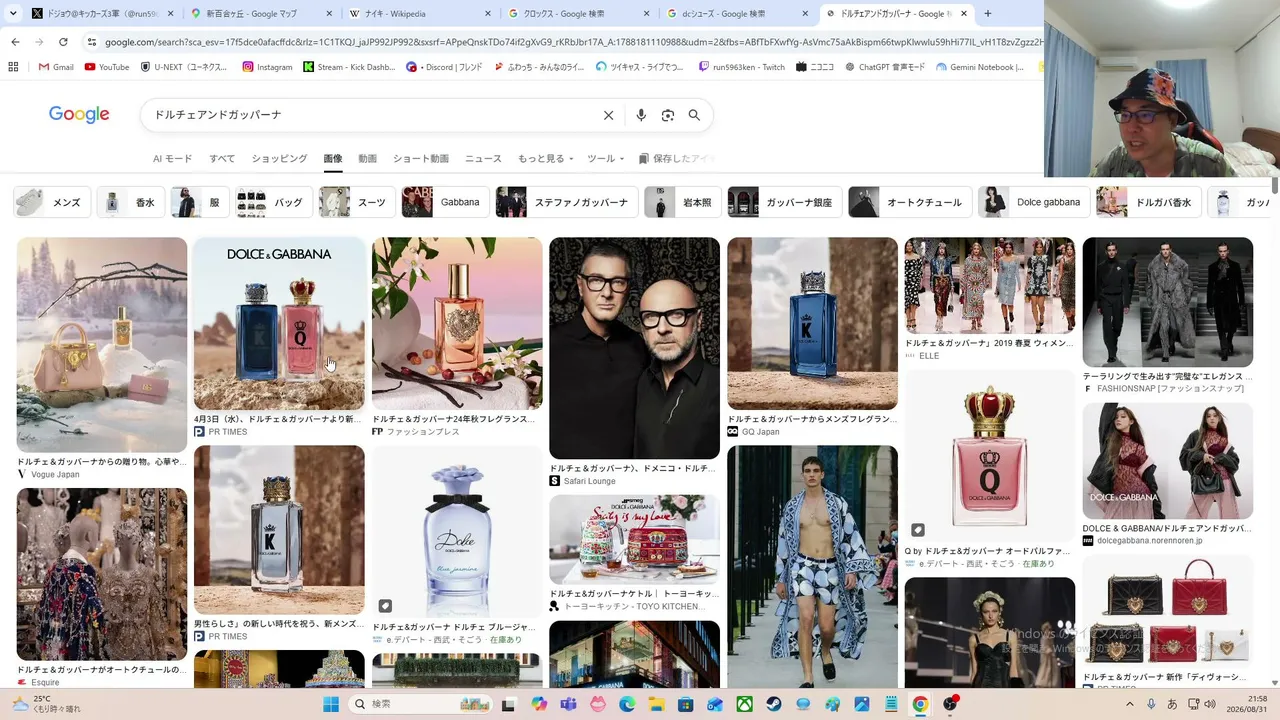The width and height of the screenshot is (1280, 720).
Task: Open the U-NEXT bookmark
Action: click(186, 67)
